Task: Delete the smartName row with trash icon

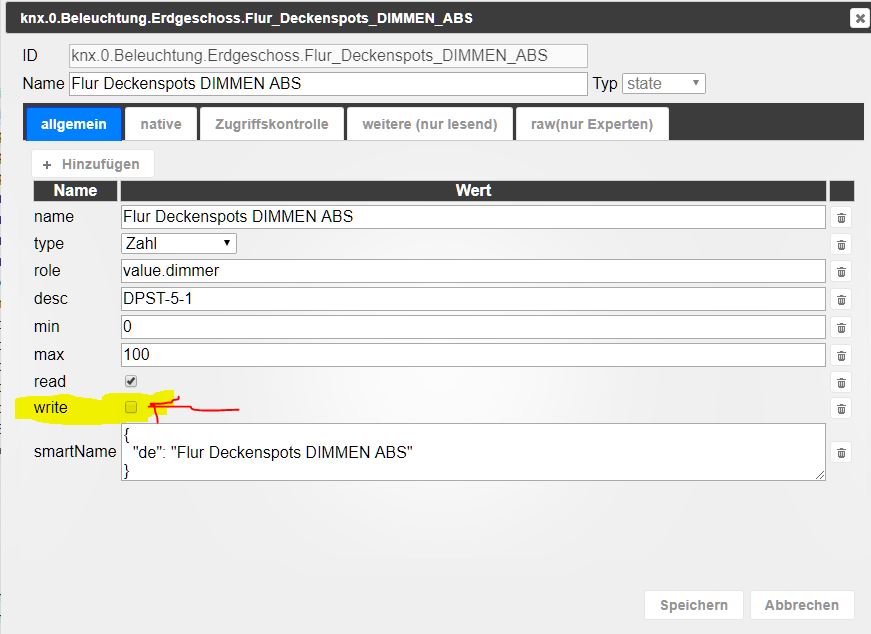Action: click(x=842, y=453)
